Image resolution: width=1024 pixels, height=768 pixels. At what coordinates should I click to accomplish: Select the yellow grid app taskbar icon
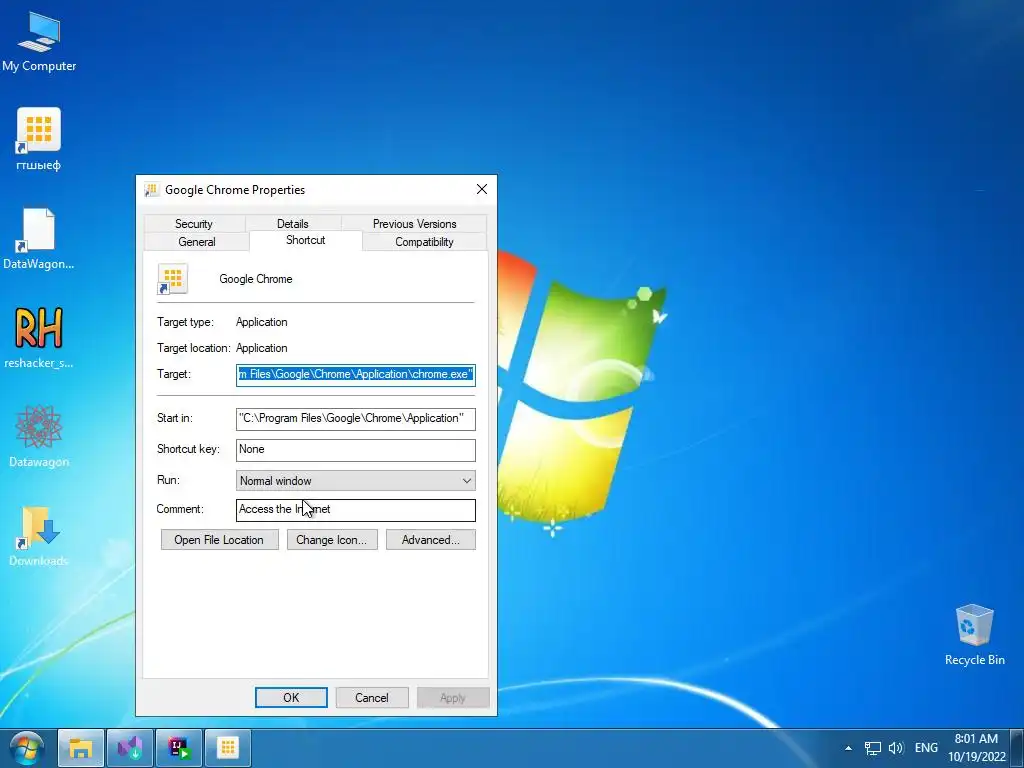click(228, 748)
